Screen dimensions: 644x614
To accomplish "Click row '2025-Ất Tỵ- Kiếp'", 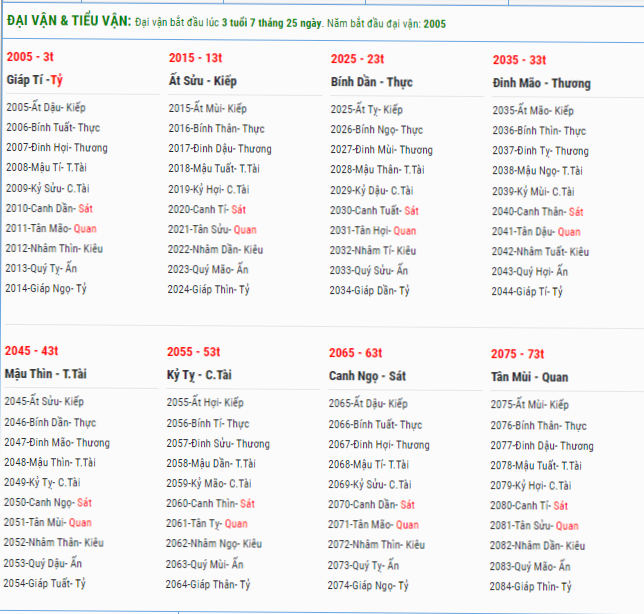I will tap(367, 110).
